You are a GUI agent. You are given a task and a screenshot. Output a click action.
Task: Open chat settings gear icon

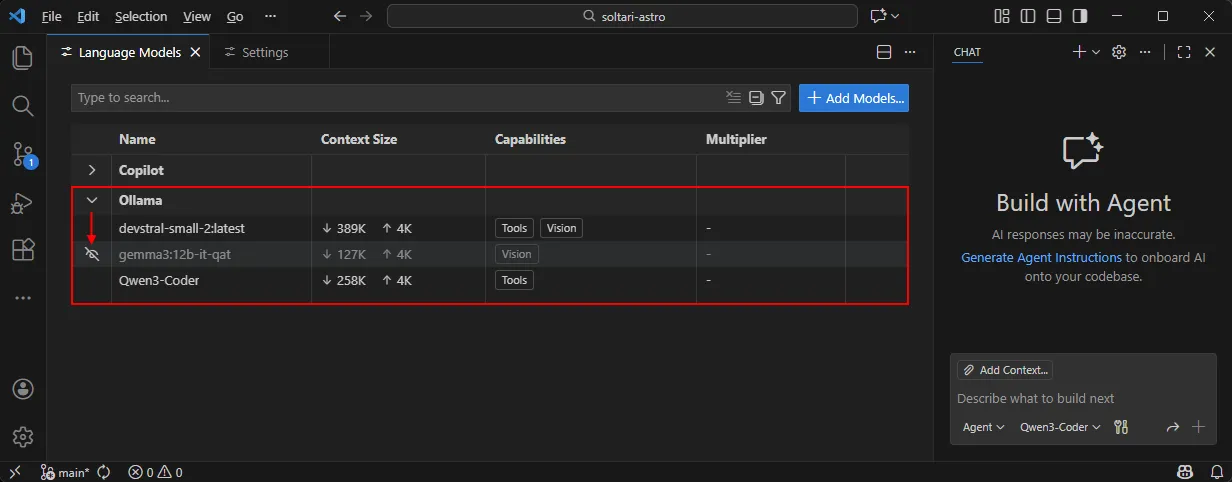(1119, 52)
